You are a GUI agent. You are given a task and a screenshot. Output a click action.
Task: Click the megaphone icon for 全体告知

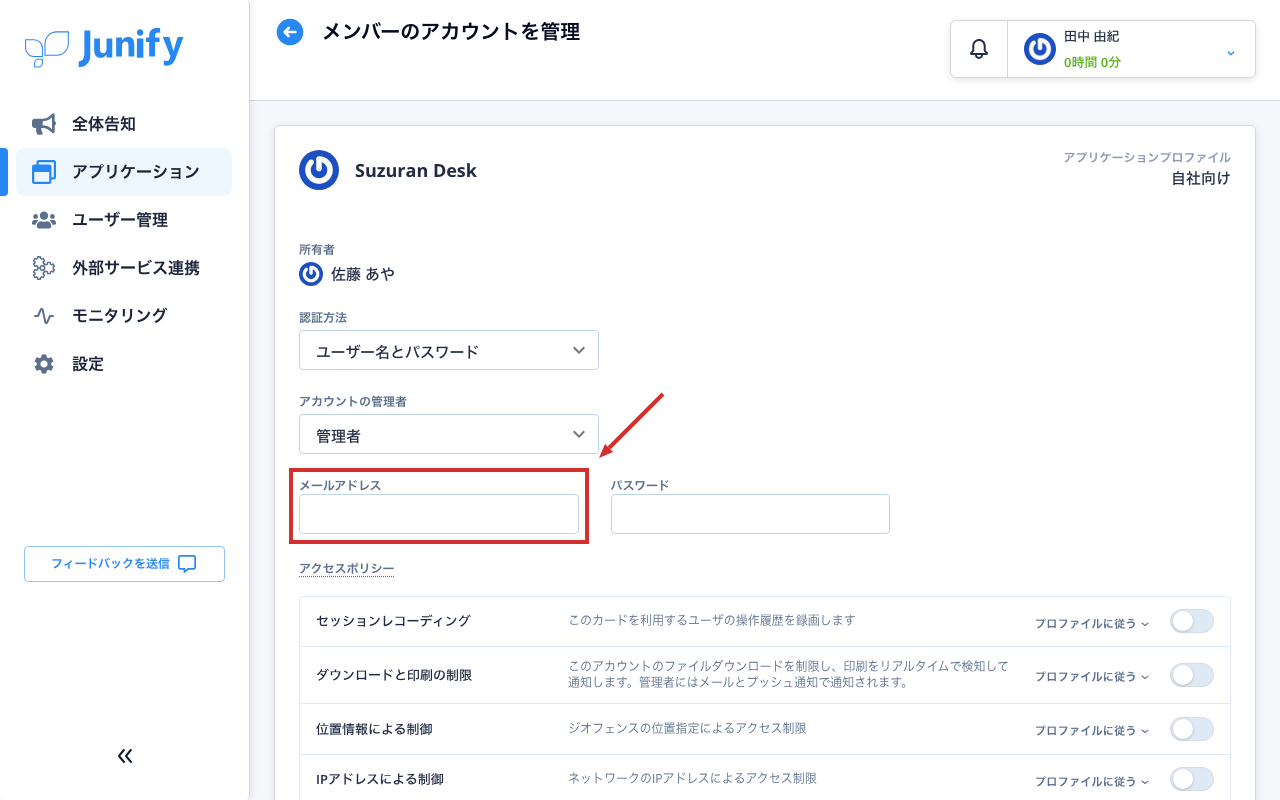tap(44, 124)
